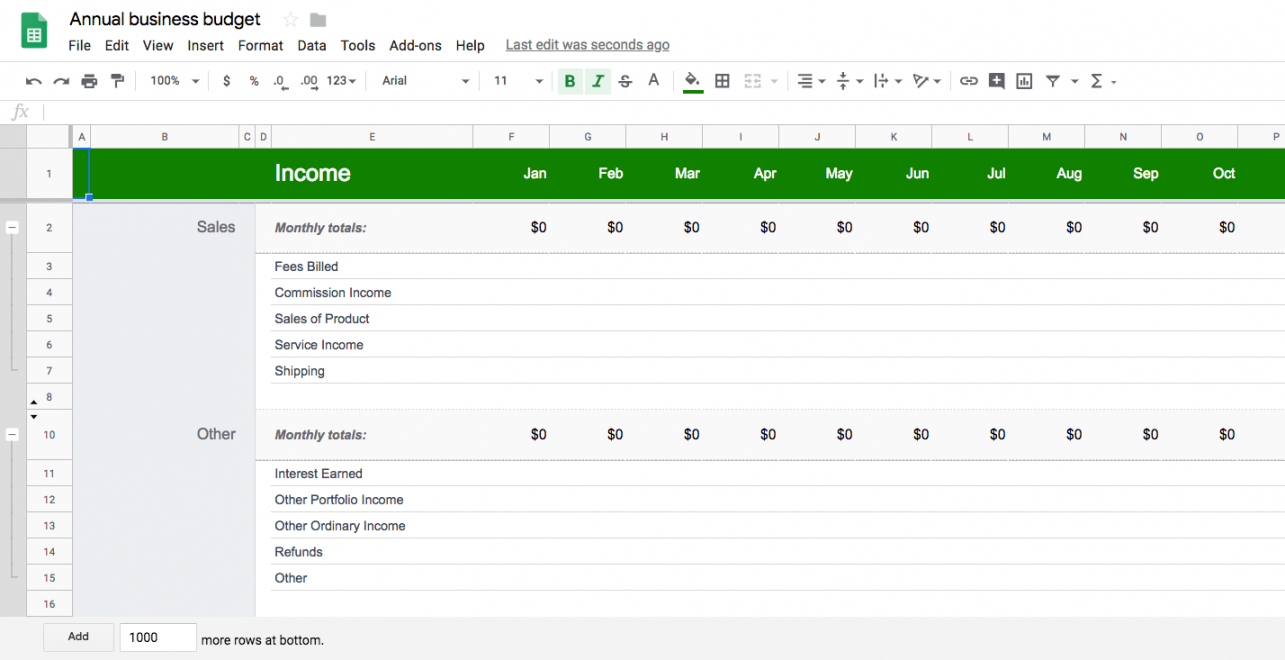1285x660 pixels.
Task: Open the borders tool
Action: [722, 81]
